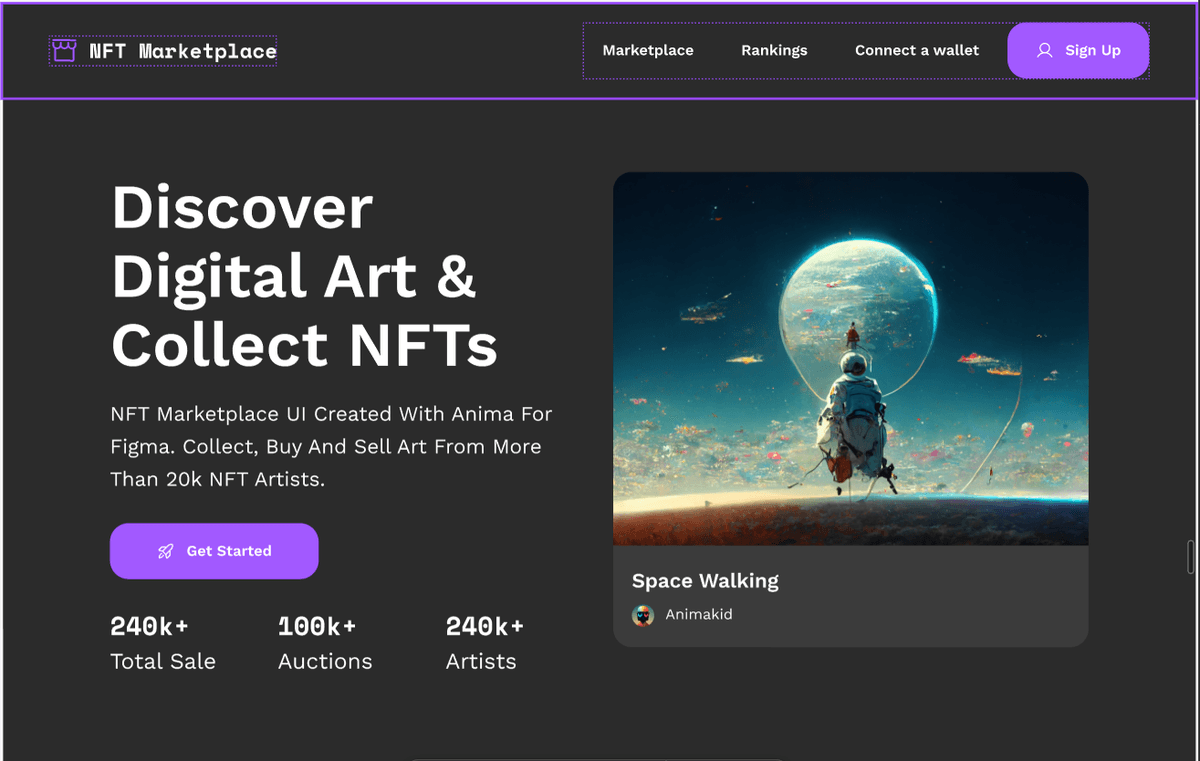Image resolution: width=1200 pixels, height=761 pixels.
Task: Click the Animakid creator name
Action: 699,614
